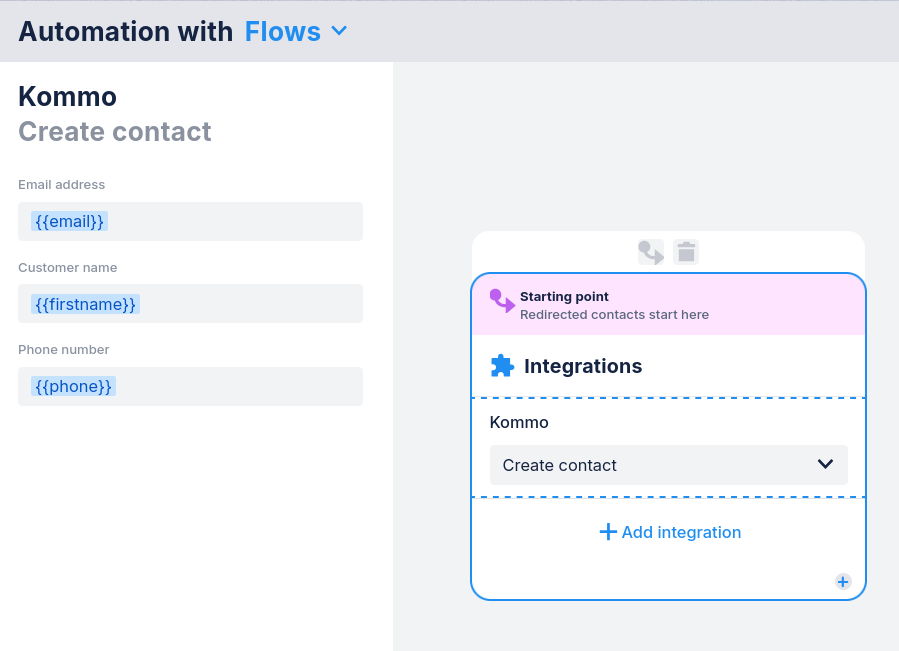Click the chevron arrow next to Flows

coord(339,31)
